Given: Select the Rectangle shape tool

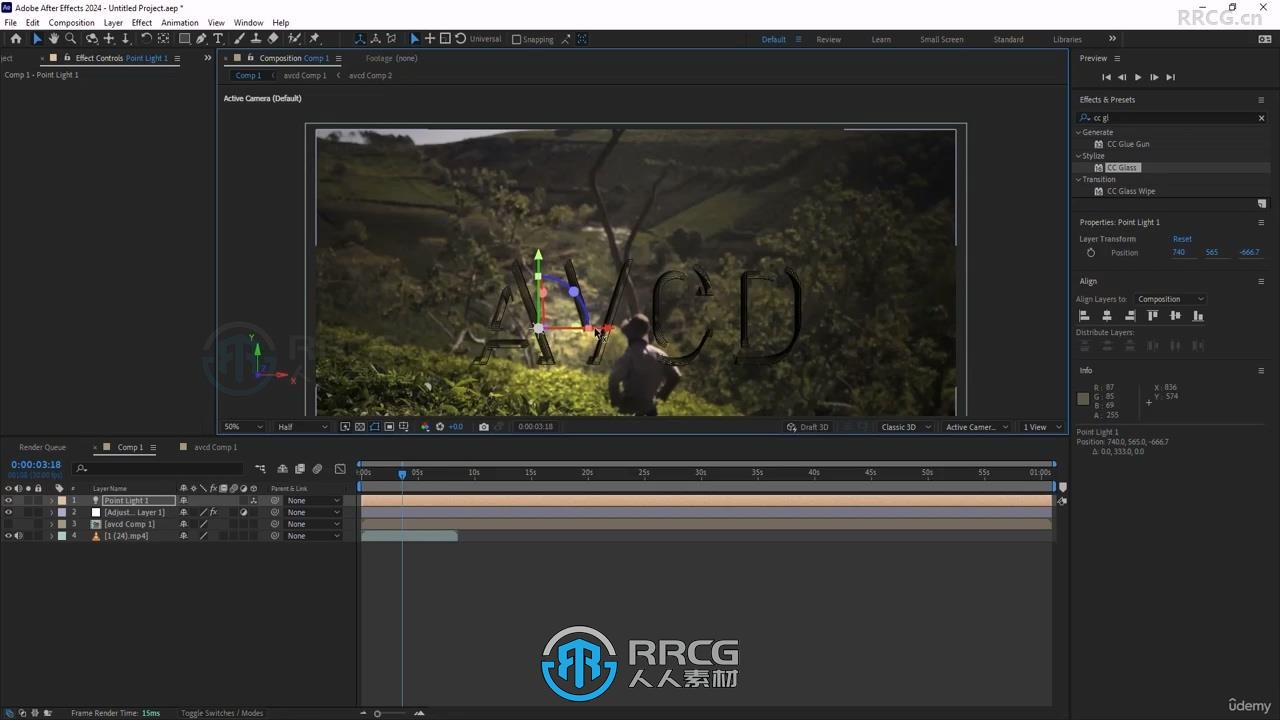Looking at the screenshot, I should 184,39.
